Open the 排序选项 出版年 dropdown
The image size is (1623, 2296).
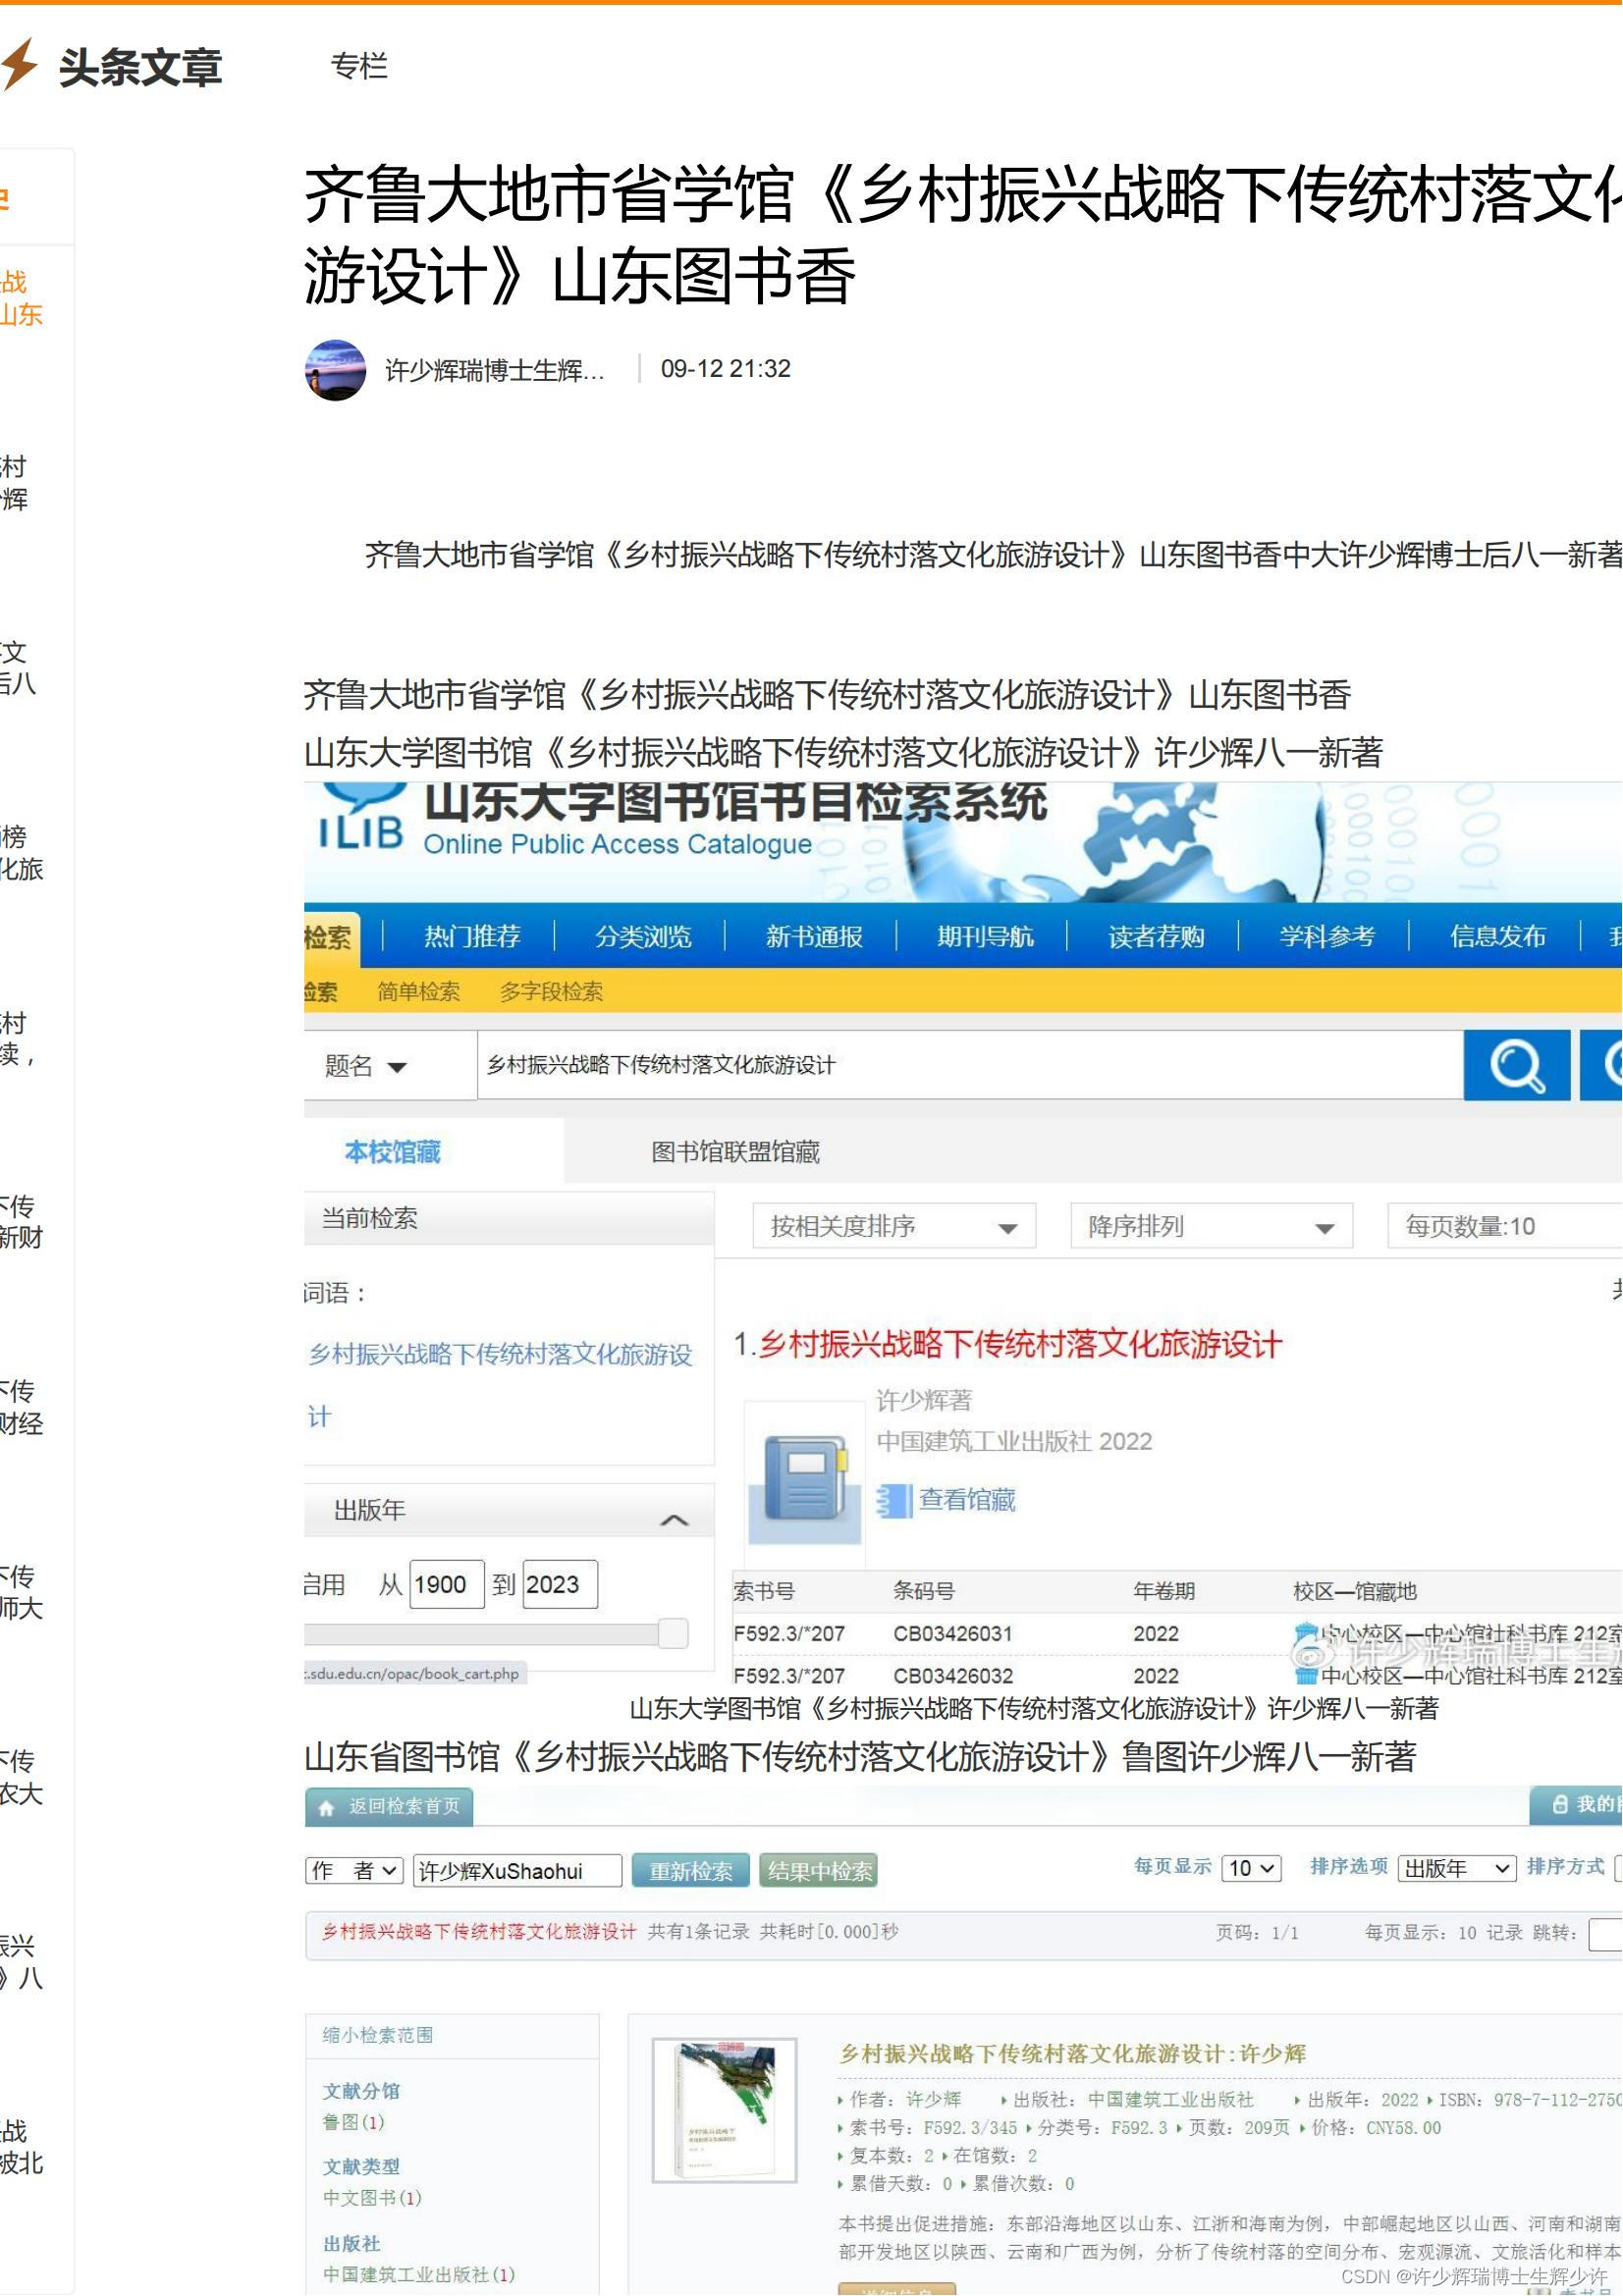click(x=1457, y=1869)
